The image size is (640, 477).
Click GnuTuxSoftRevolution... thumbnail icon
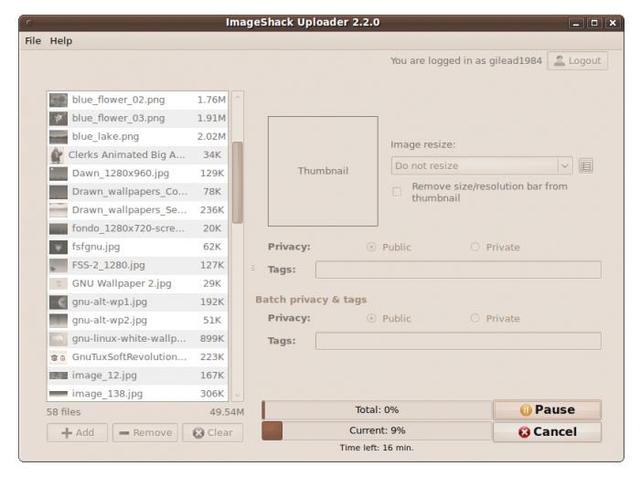tap(58, 357)
